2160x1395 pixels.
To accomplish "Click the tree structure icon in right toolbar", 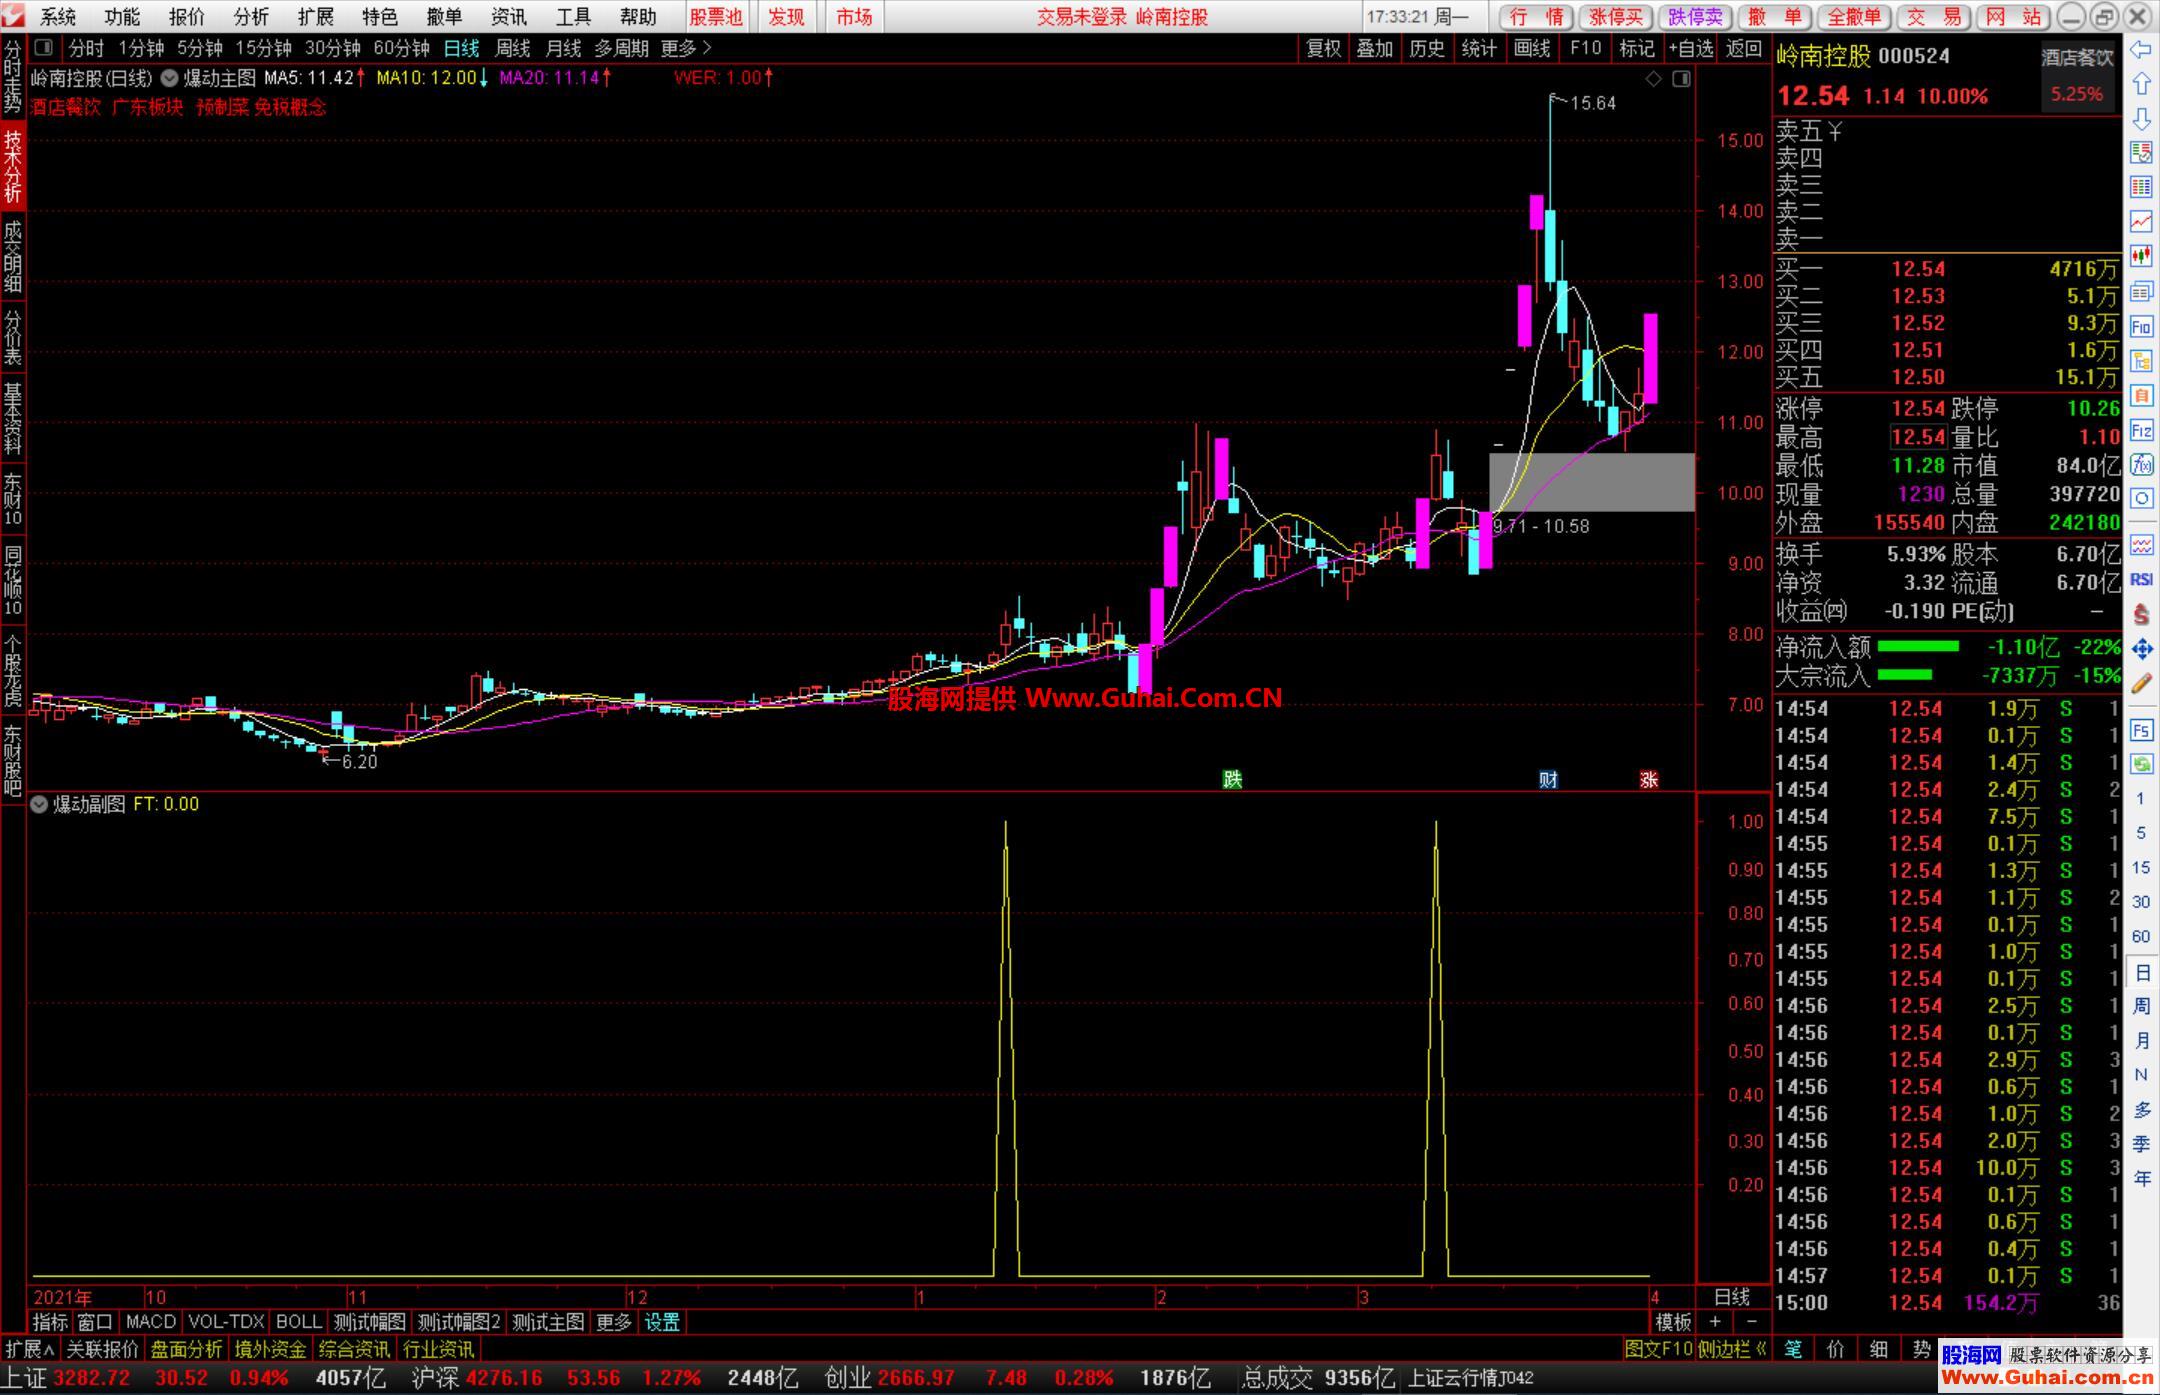I will pyautogui.click(x=2141, y=361).
